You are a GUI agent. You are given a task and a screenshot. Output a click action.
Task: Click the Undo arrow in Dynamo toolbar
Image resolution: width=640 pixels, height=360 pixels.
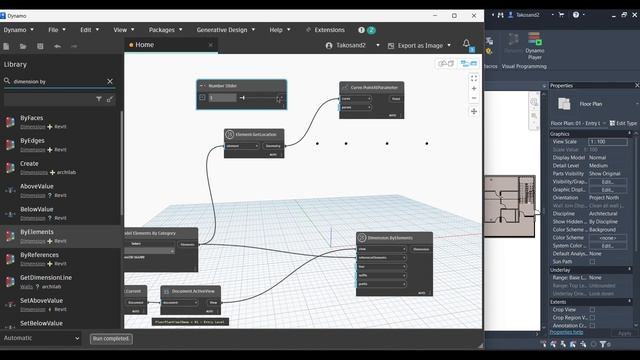pos(57,47)
